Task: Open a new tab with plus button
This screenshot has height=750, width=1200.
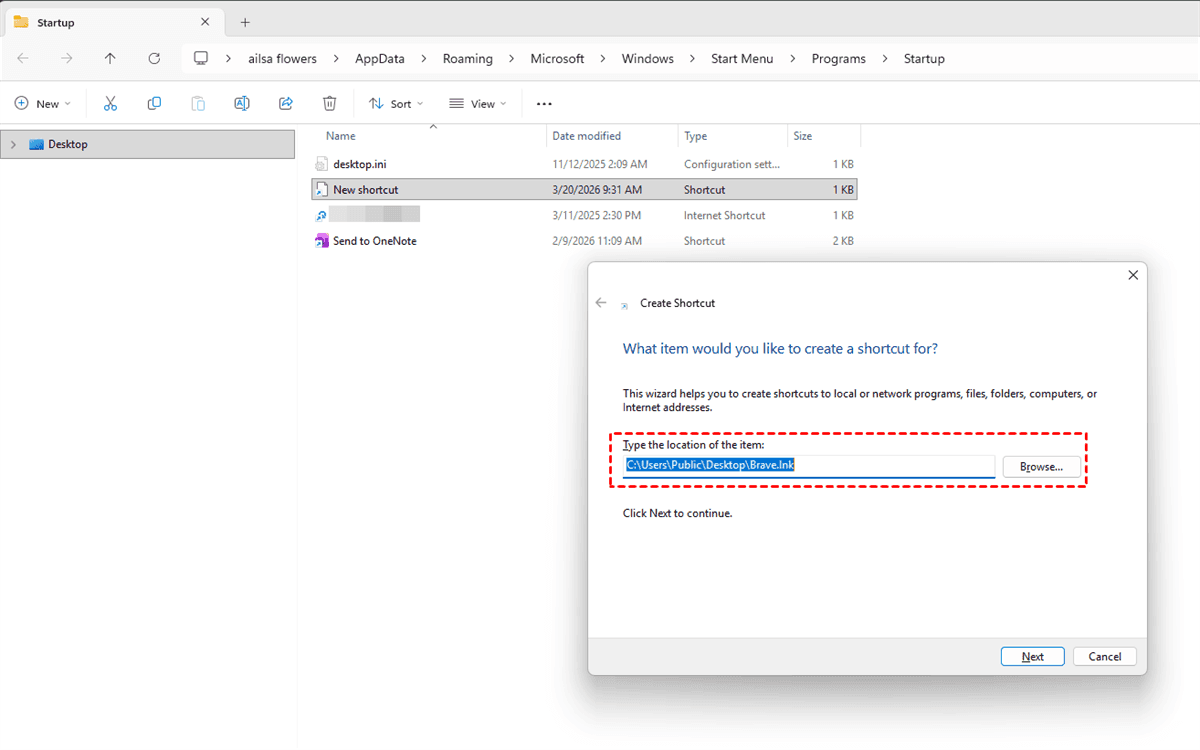Action: (x=245, y=22)
